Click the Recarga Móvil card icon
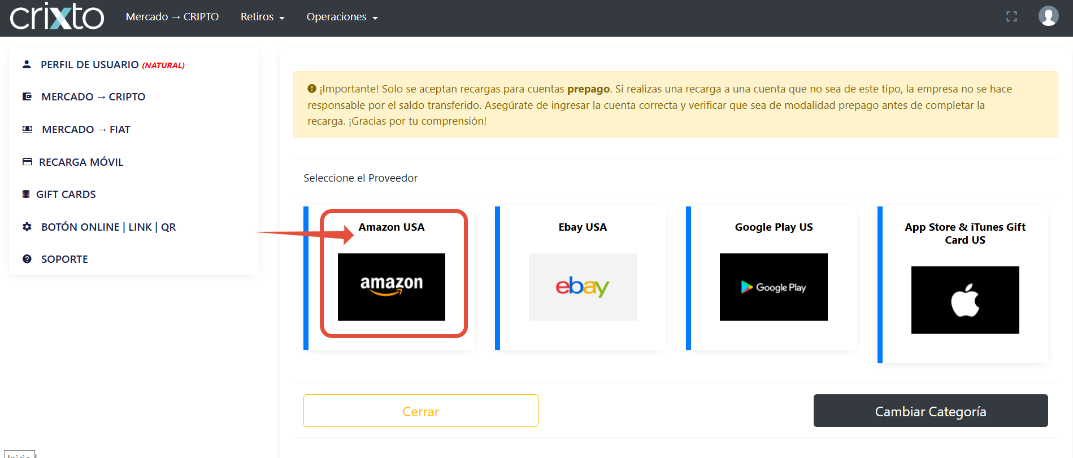The height and width of the screenshot is (458, 1073). tap(27, 162)
